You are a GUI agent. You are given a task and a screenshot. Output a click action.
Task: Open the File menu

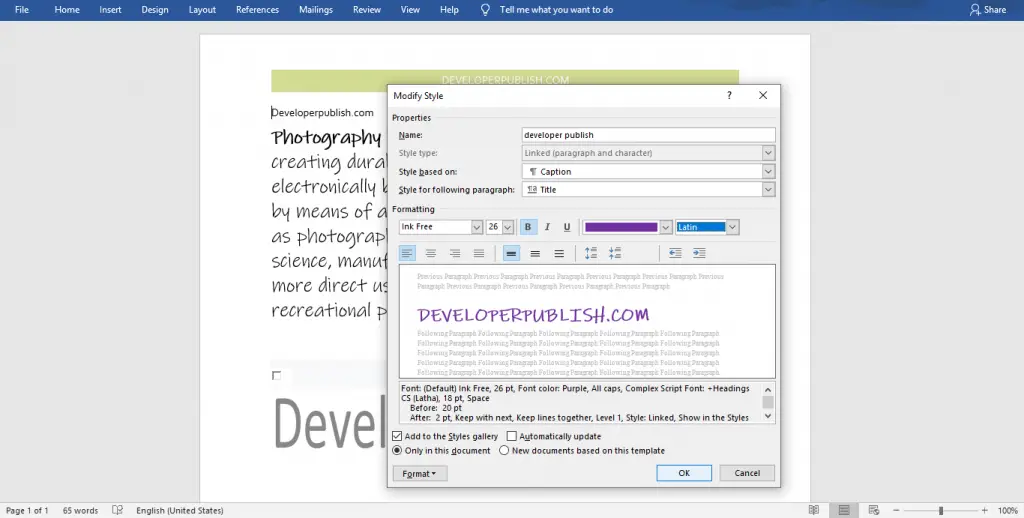coord(22,10)
